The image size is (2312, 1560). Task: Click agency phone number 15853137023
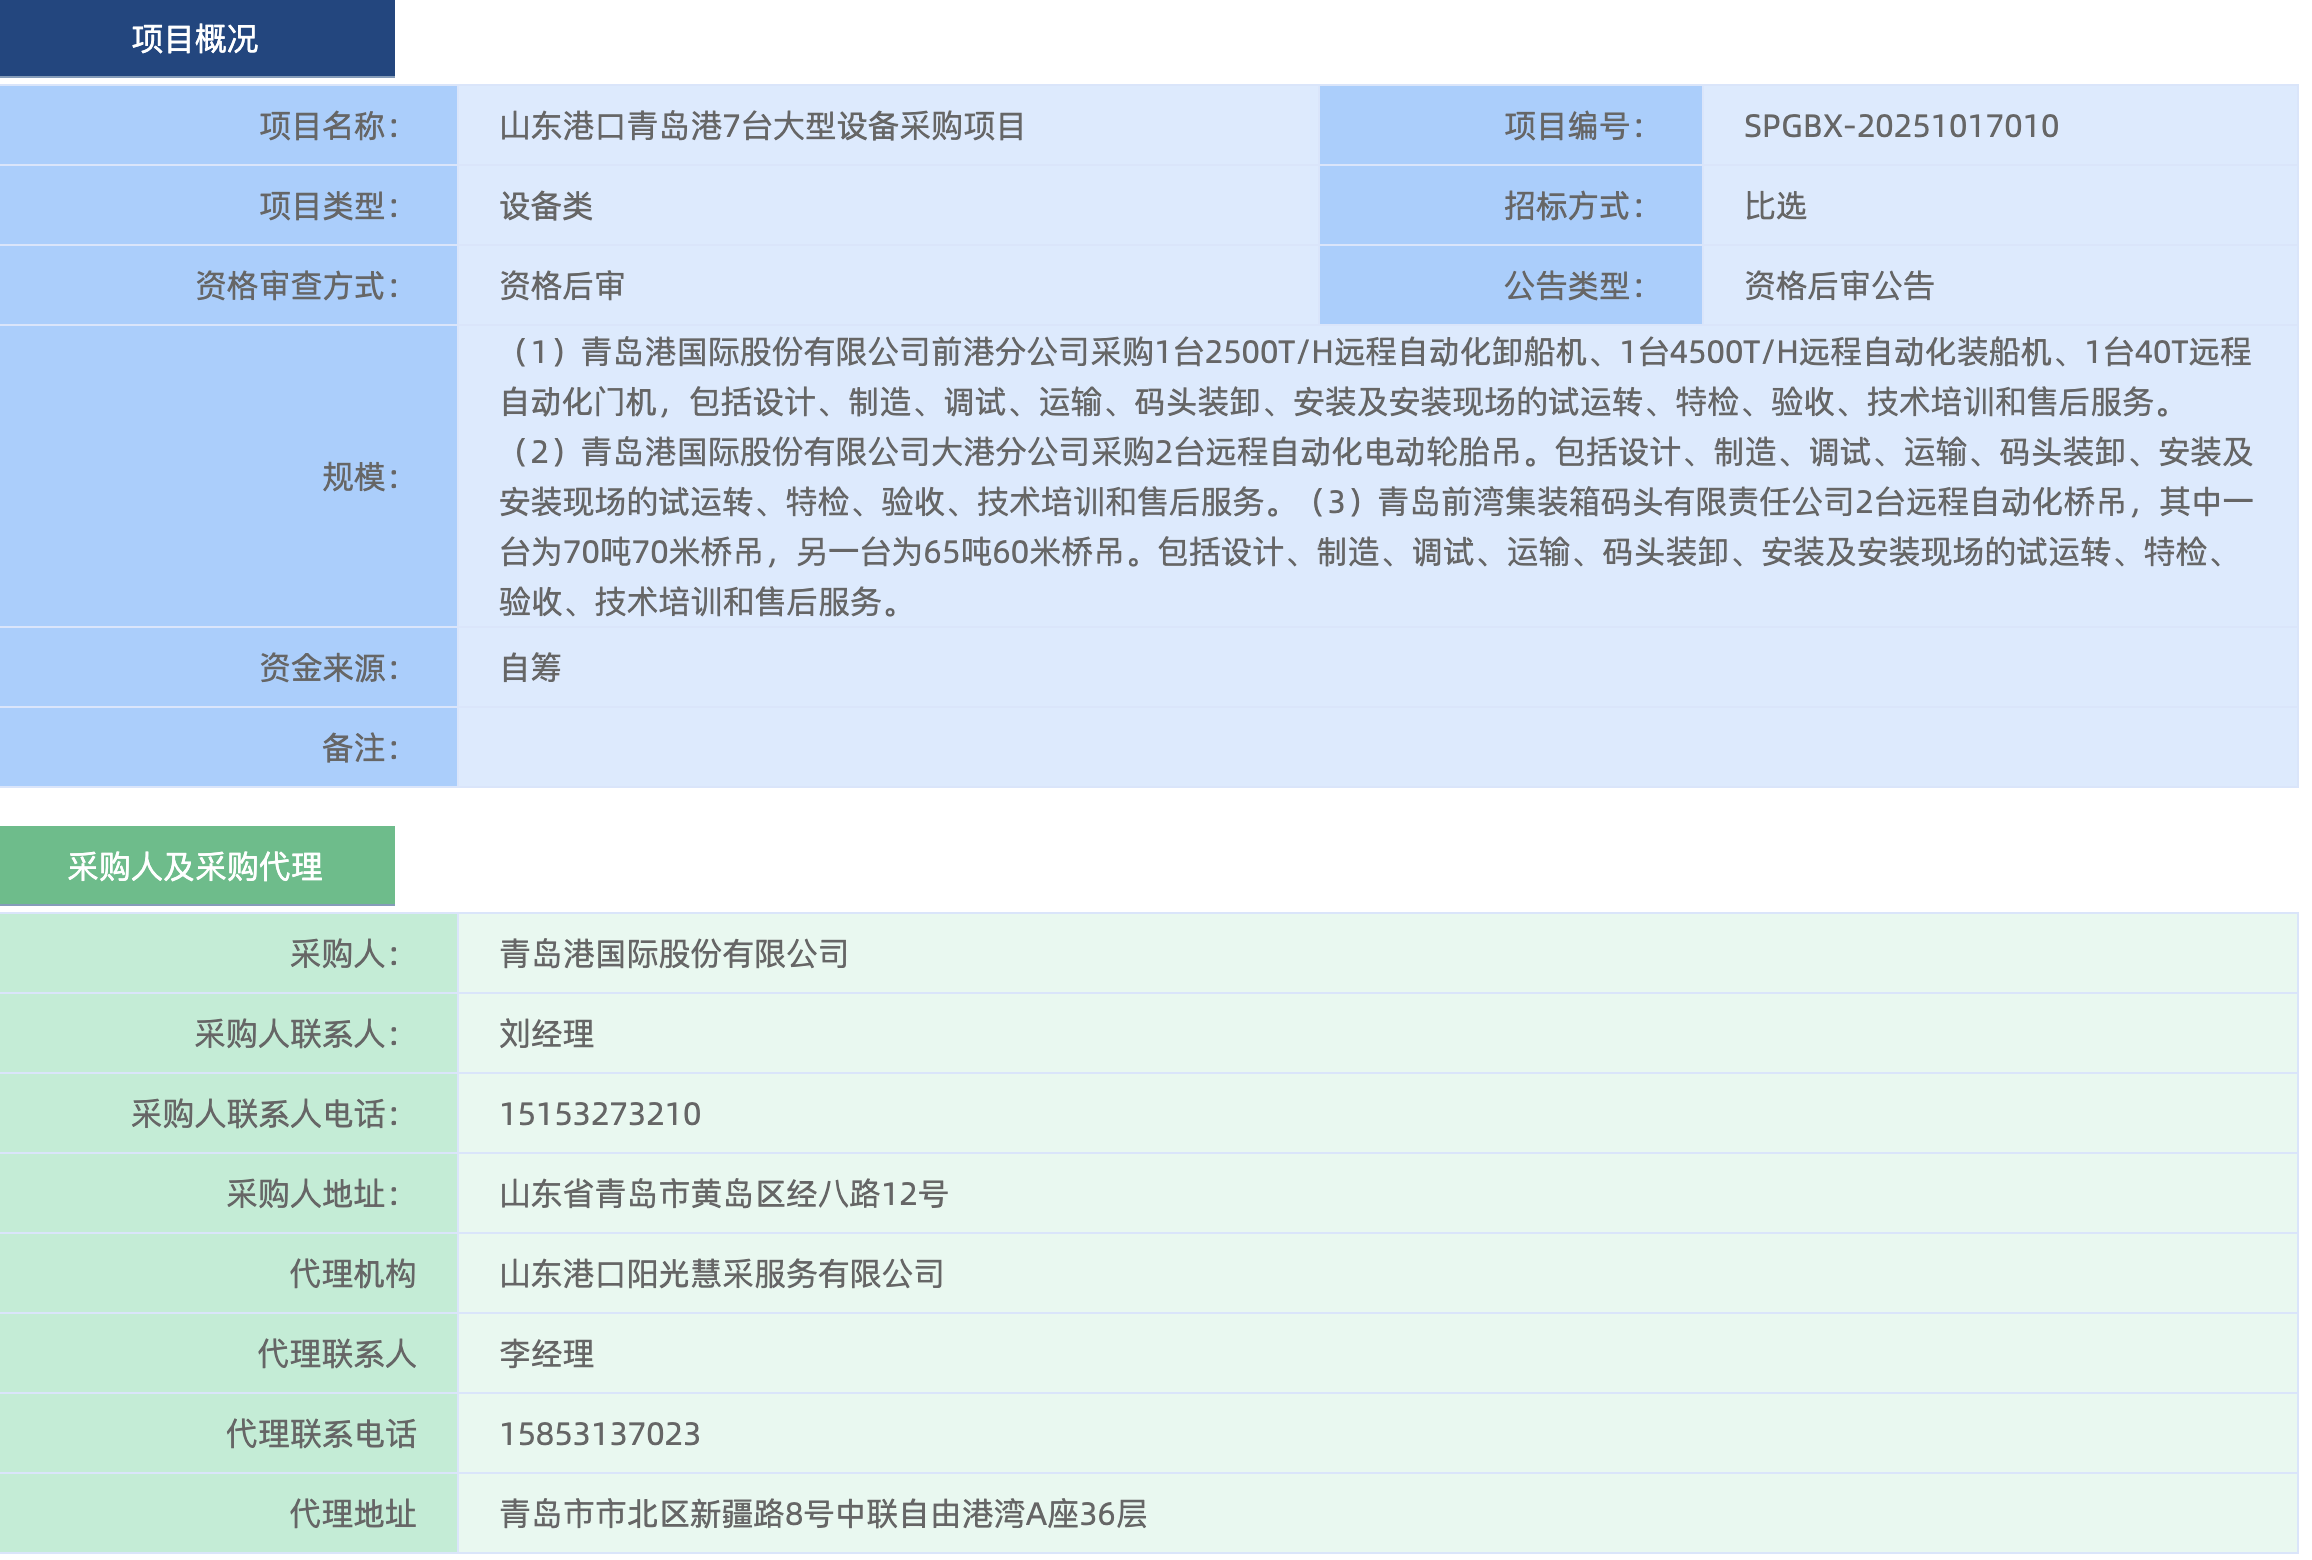600,1434
